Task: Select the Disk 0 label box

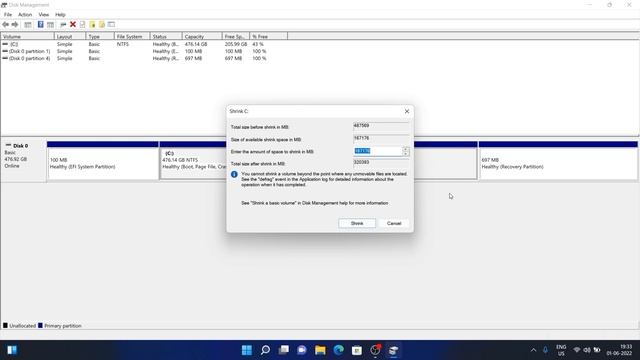Action: pos(24,161)
